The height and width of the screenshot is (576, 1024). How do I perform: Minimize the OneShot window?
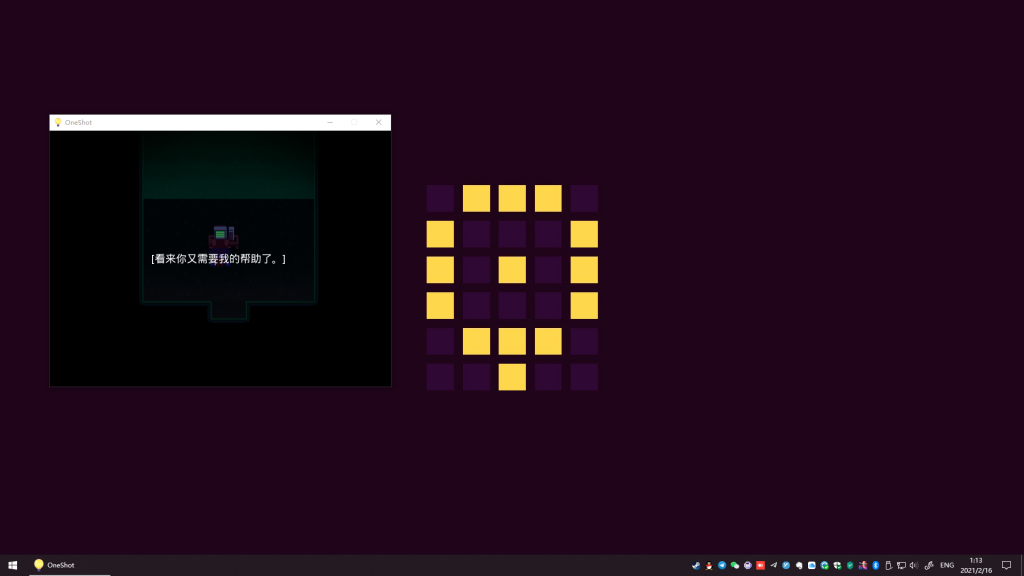(330, 122)
